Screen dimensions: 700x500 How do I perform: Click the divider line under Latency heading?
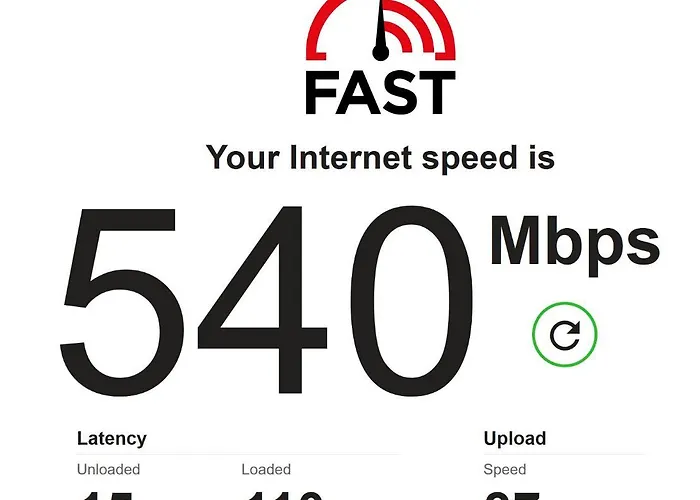tap(238, 455)
